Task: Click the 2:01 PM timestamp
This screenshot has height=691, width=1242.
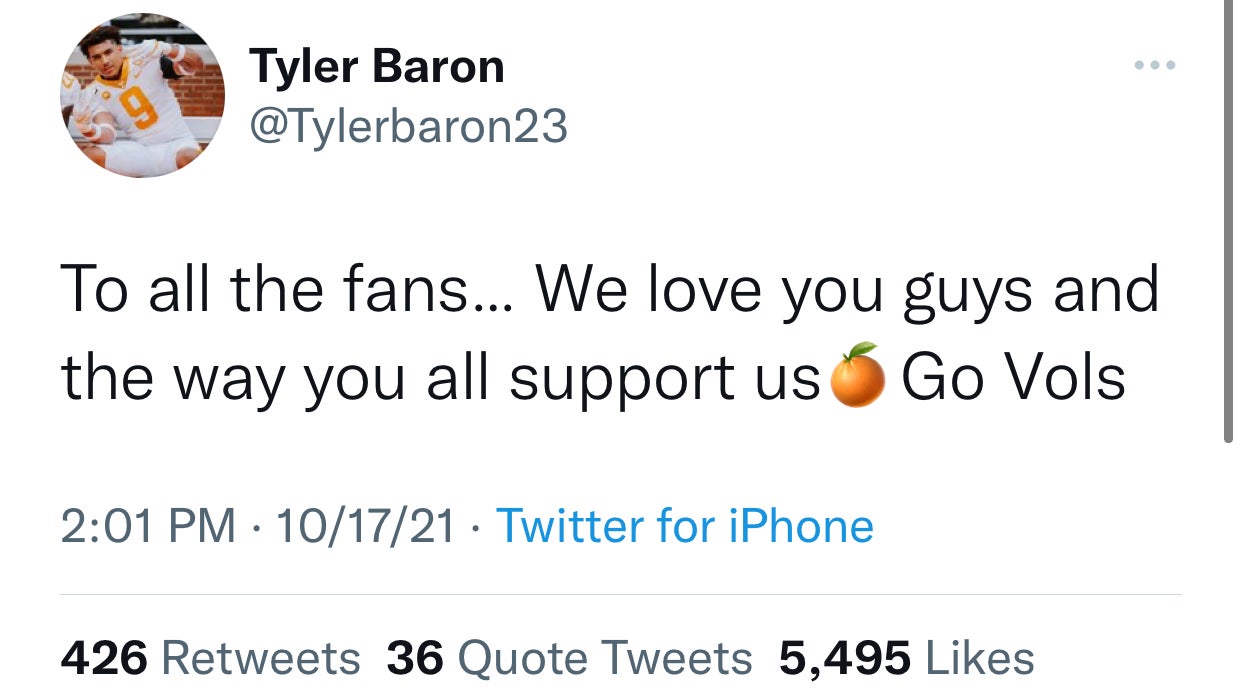Action: tap(148, 525)
